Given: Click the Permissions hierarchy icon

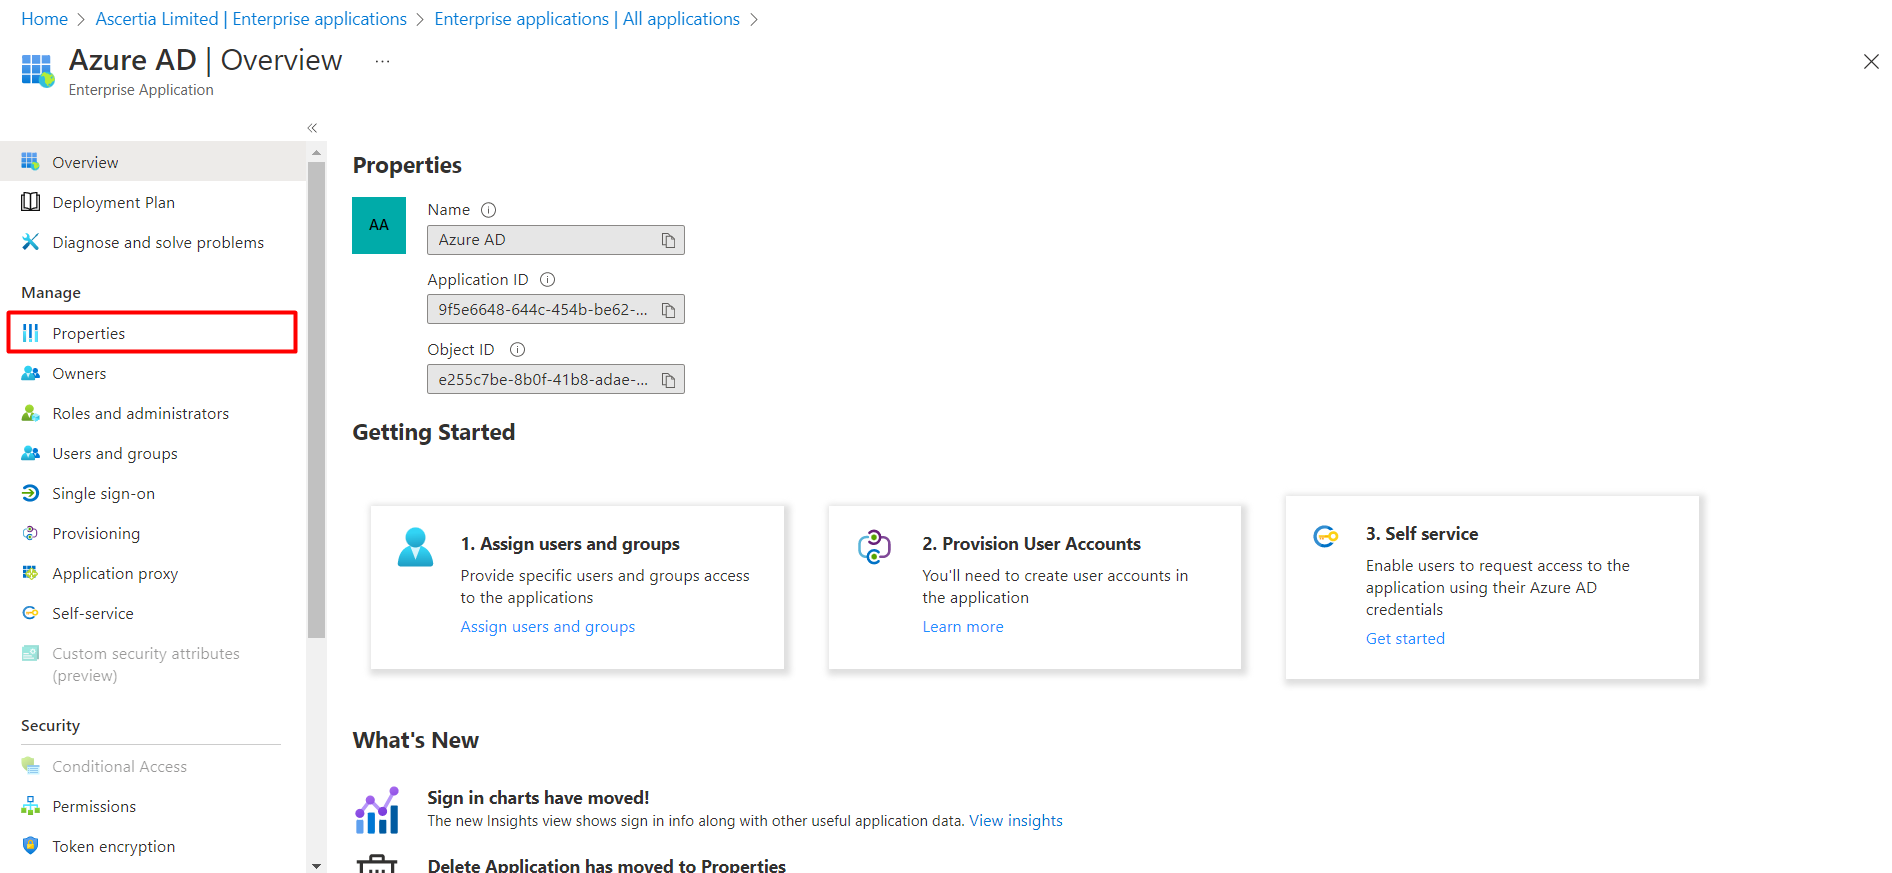Looking at the screenshot, I should (31, 806).
